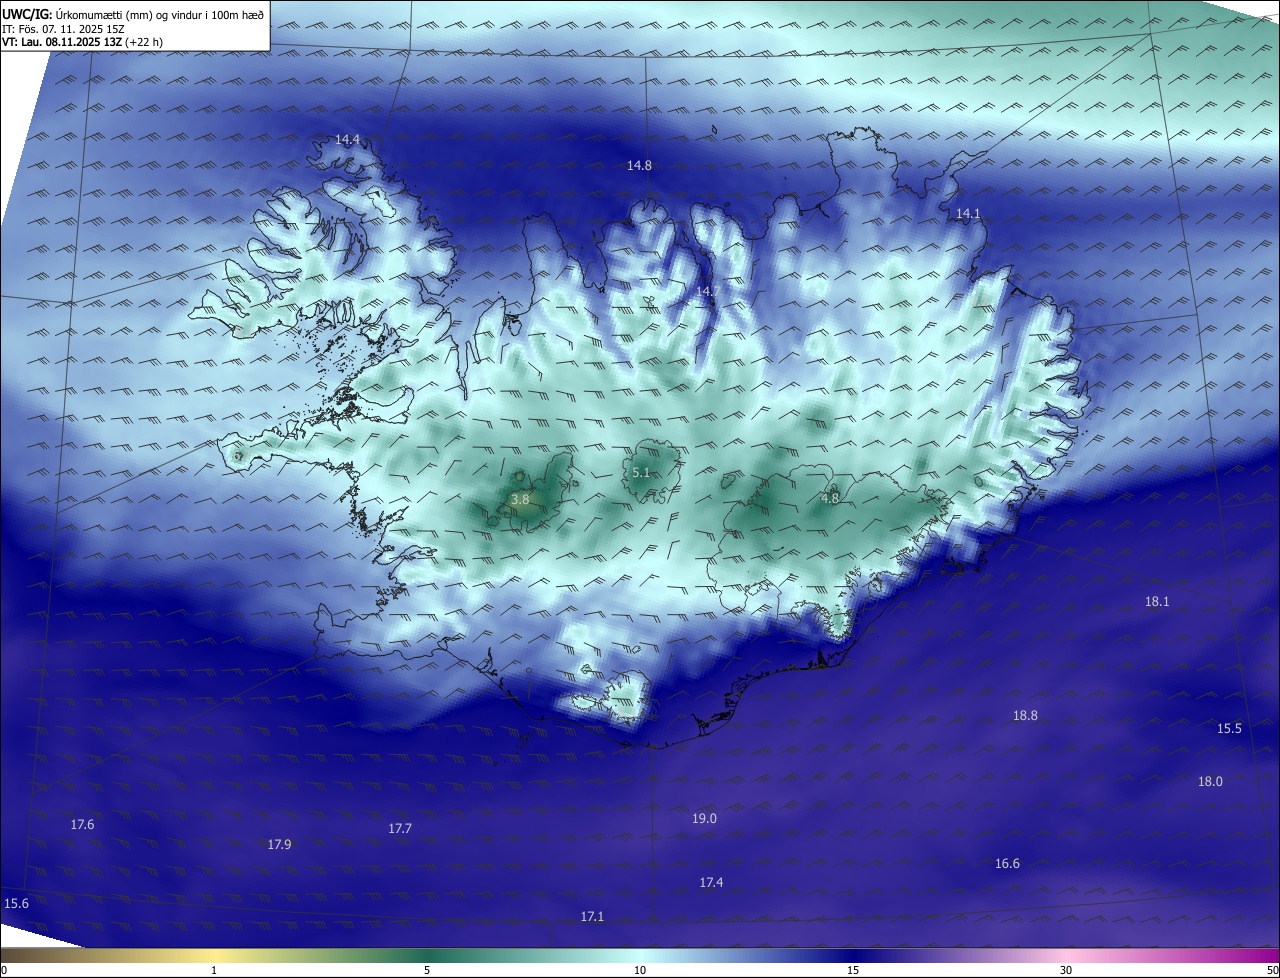Click the 14.4 value label
1280x978 pixels.
(347, 140)
